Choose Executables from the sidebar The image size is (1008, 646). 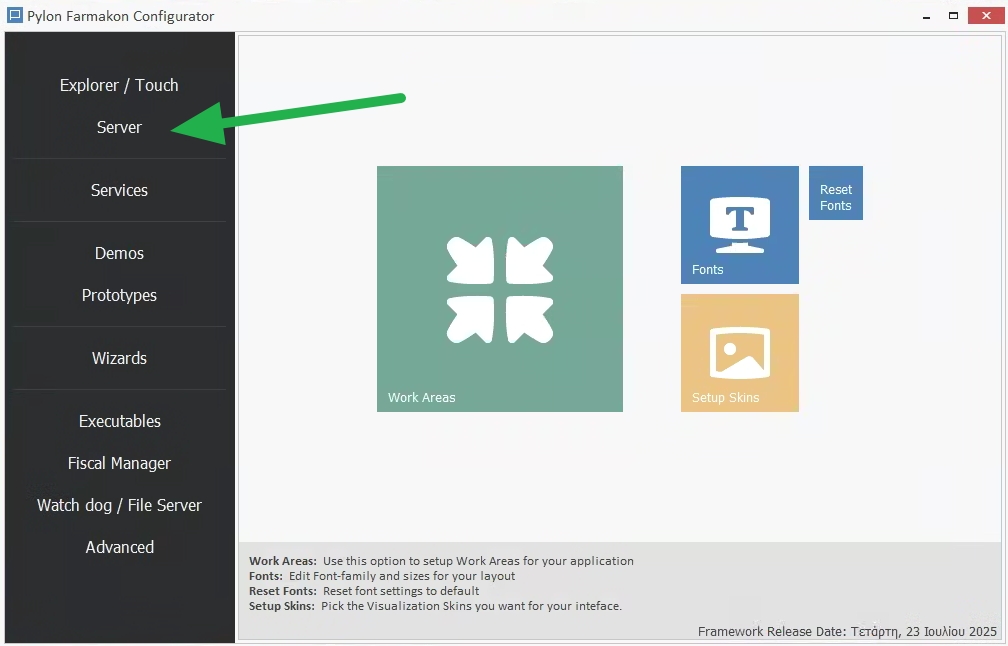click(119, 421)
